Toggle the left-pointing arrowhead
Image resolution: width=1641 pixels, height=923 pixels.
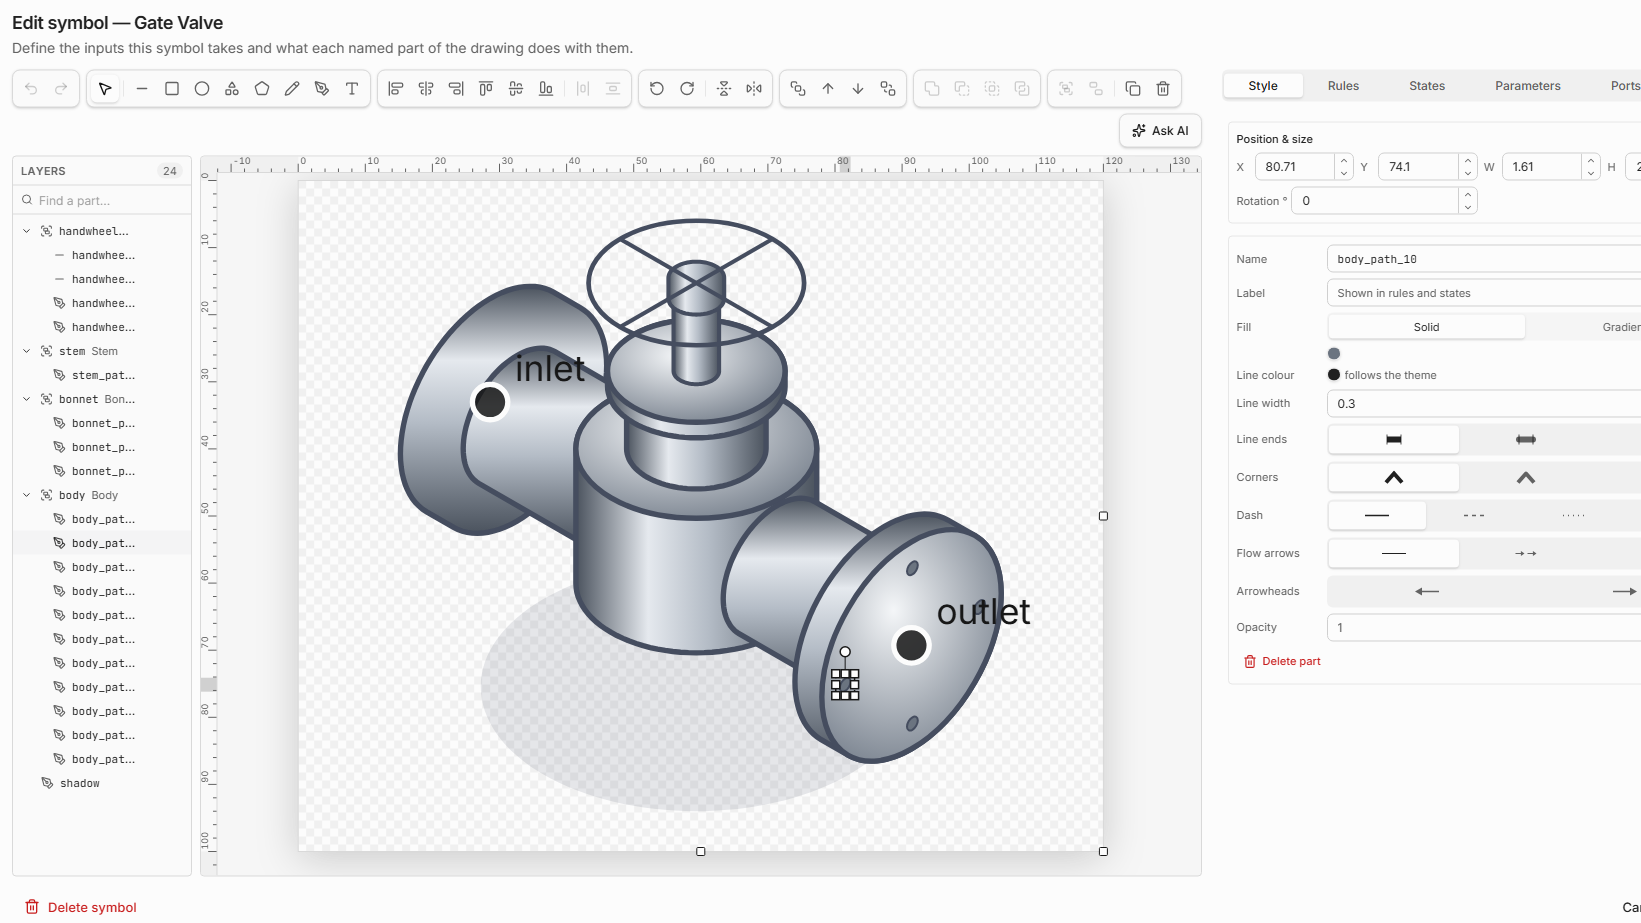point(1427,591)
